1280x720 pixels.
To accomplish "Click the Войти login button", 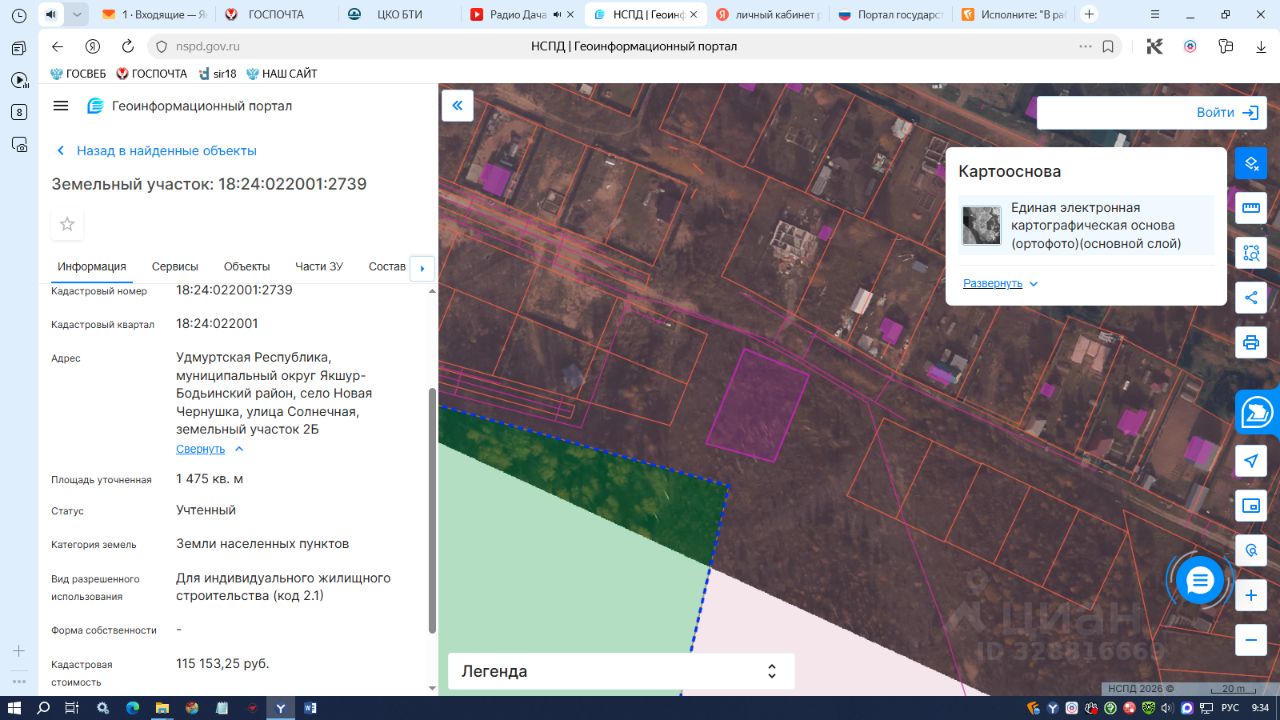I will [1226, 113].
